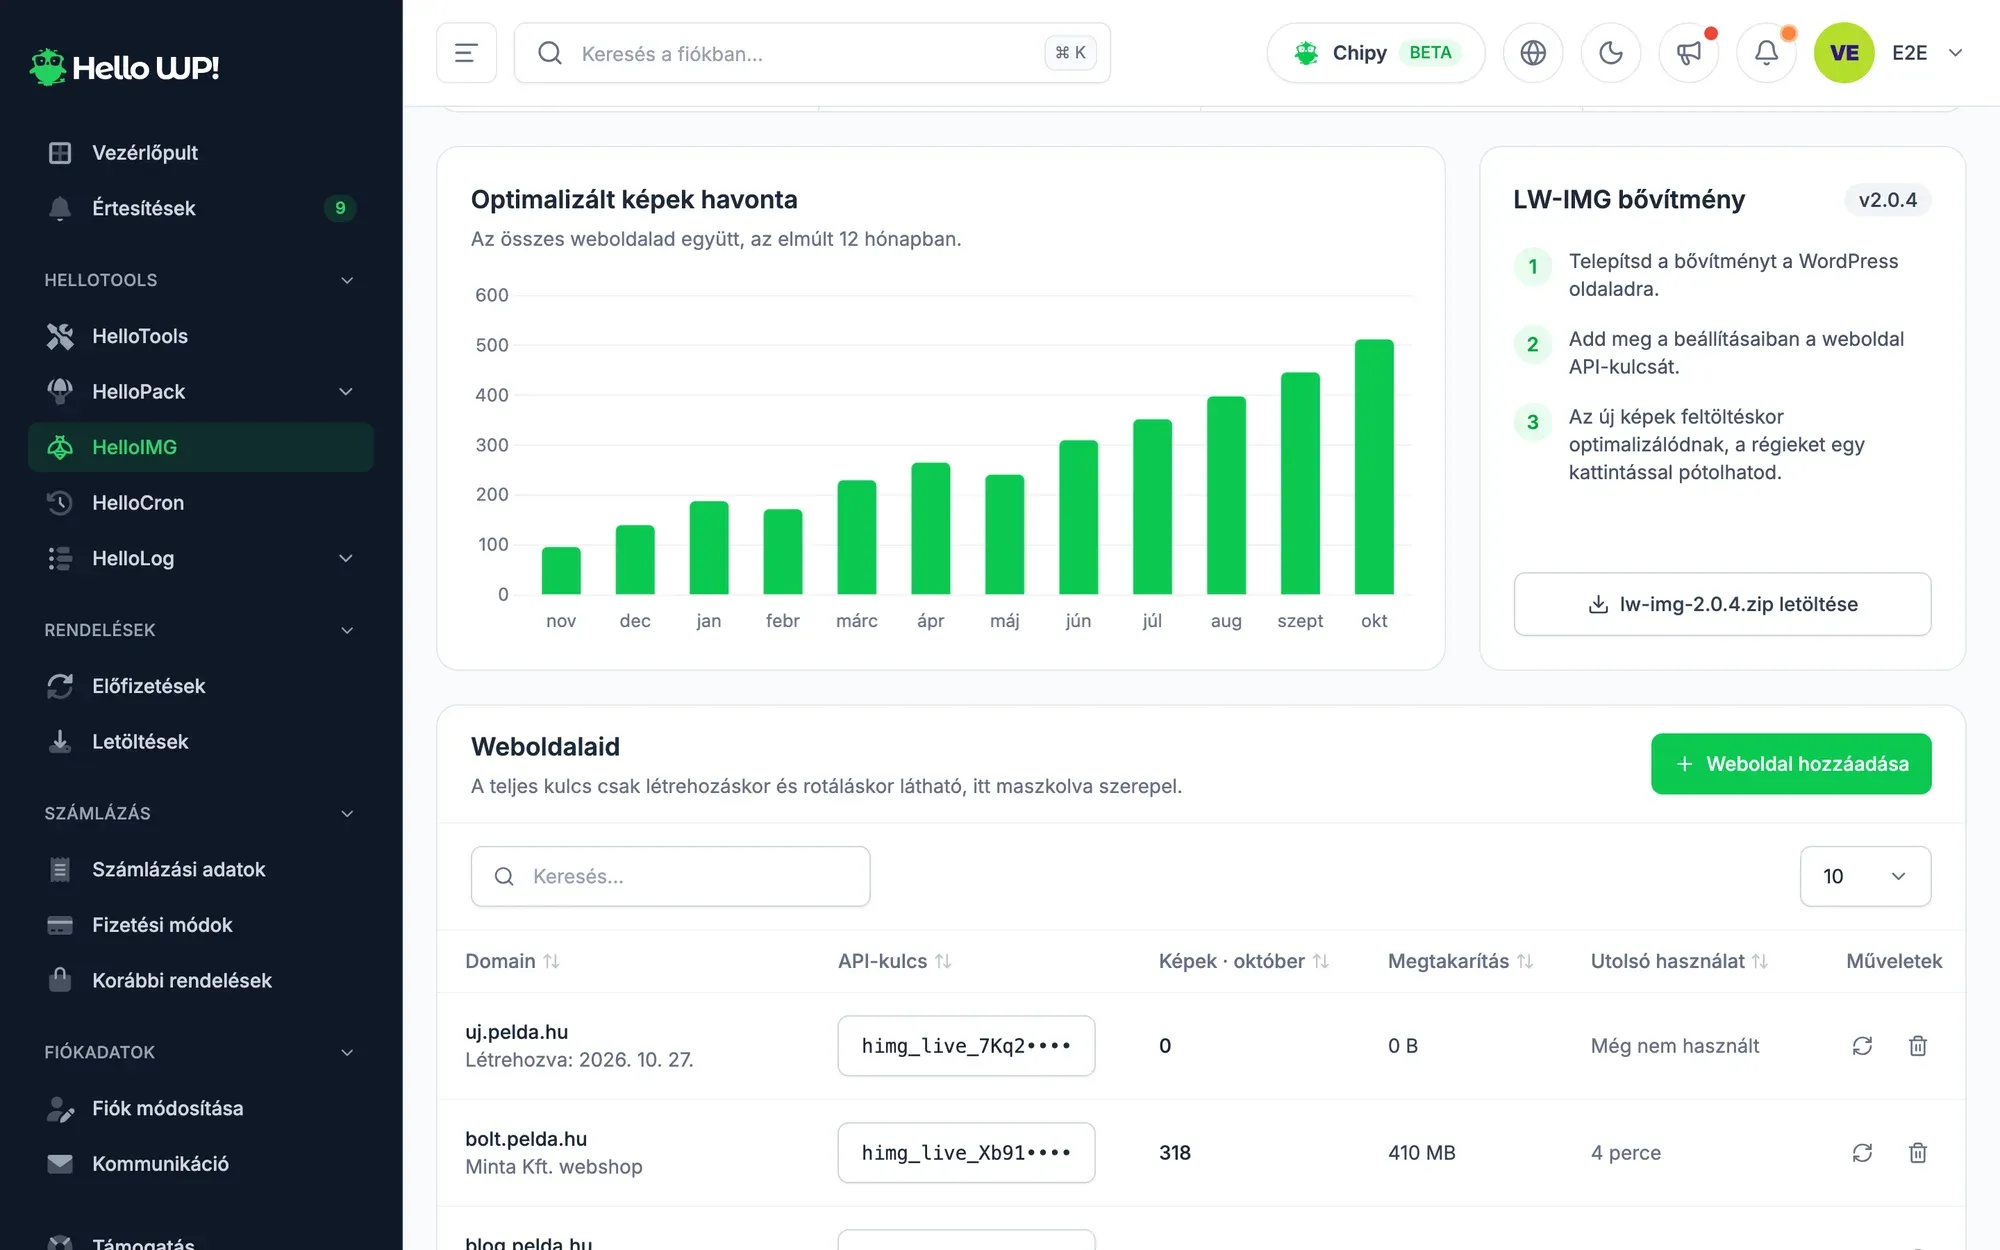Click the VE user avatar
The width and height of the screenshot is (2000, 1250).
(x=1844, y=53)
